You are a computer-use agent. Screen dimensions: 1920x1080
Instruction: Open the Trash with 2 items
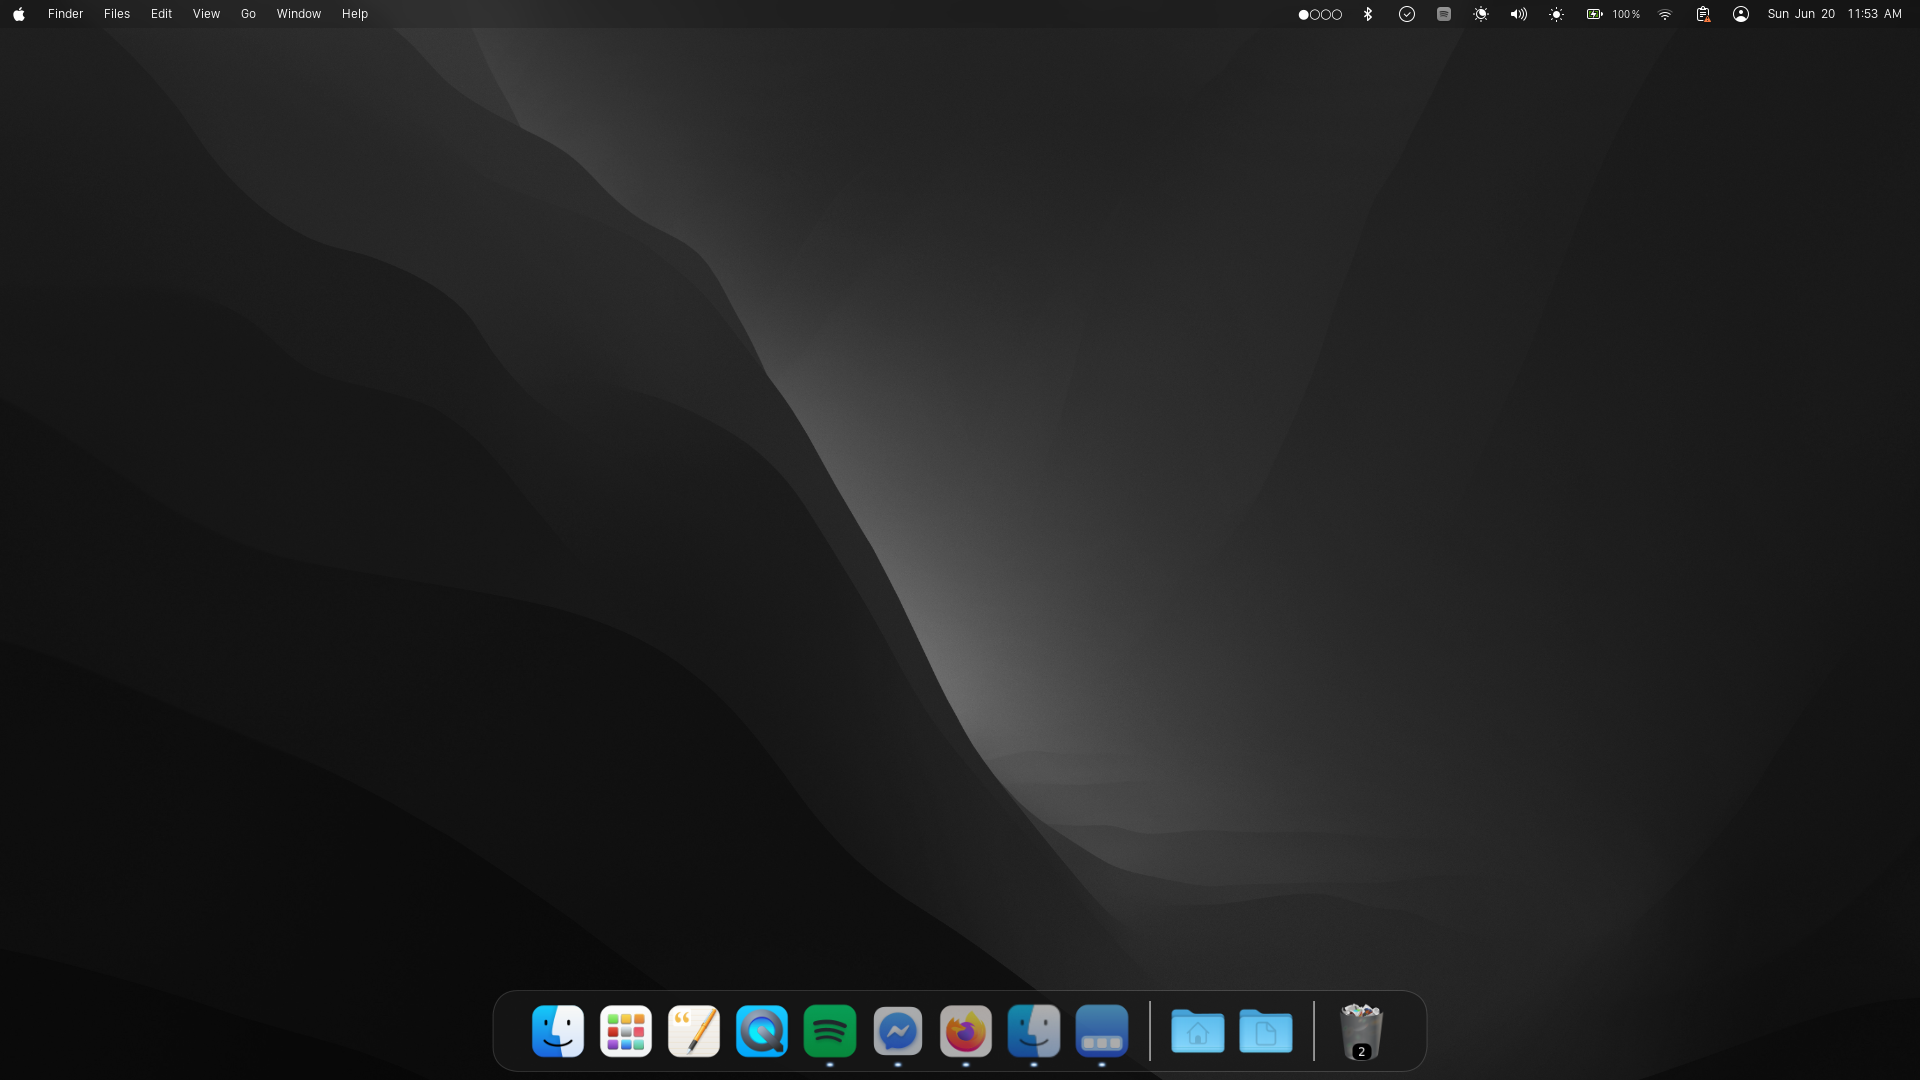pos(1361,1031)
